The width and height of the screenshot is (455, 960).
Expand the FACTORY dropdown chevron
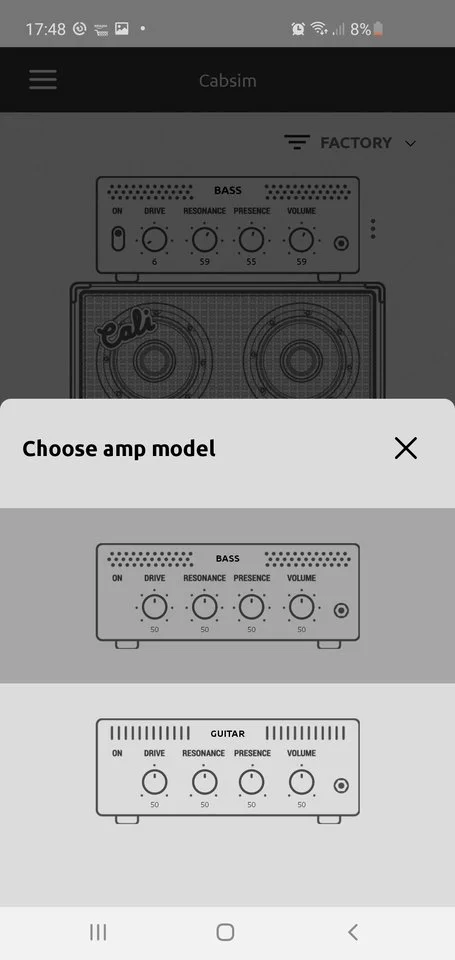coord(410,144)
